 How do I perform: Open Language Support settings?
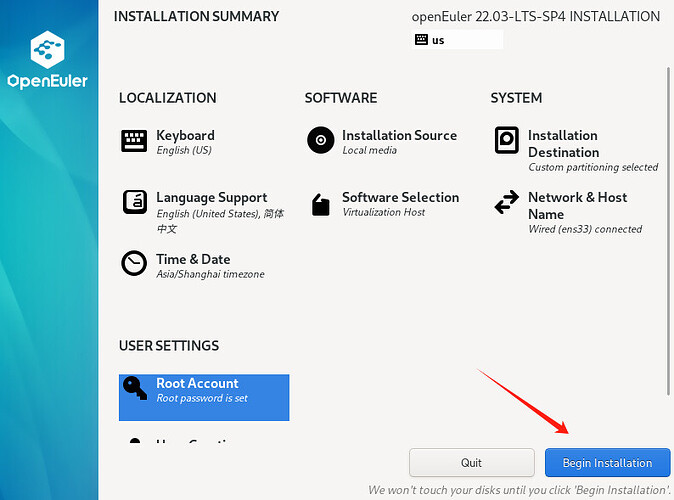pos(203,212)
